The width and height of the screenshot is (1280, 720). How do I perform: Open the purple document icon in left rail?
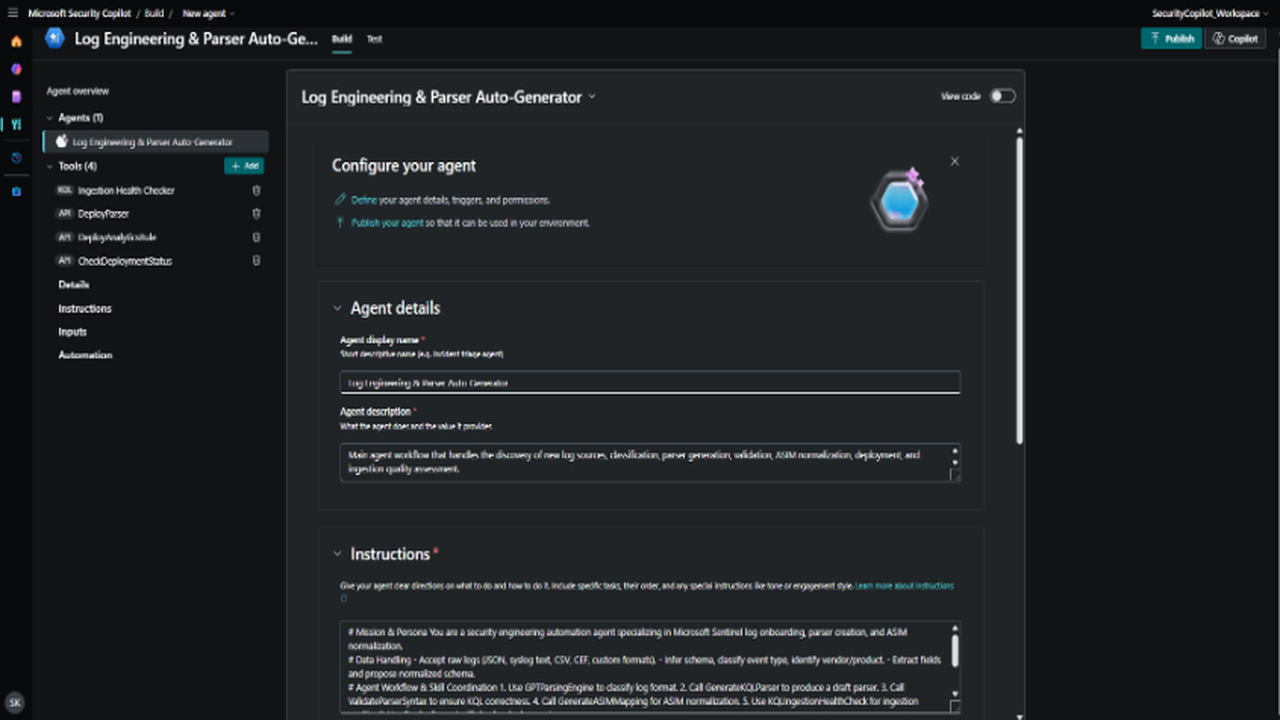16,97
